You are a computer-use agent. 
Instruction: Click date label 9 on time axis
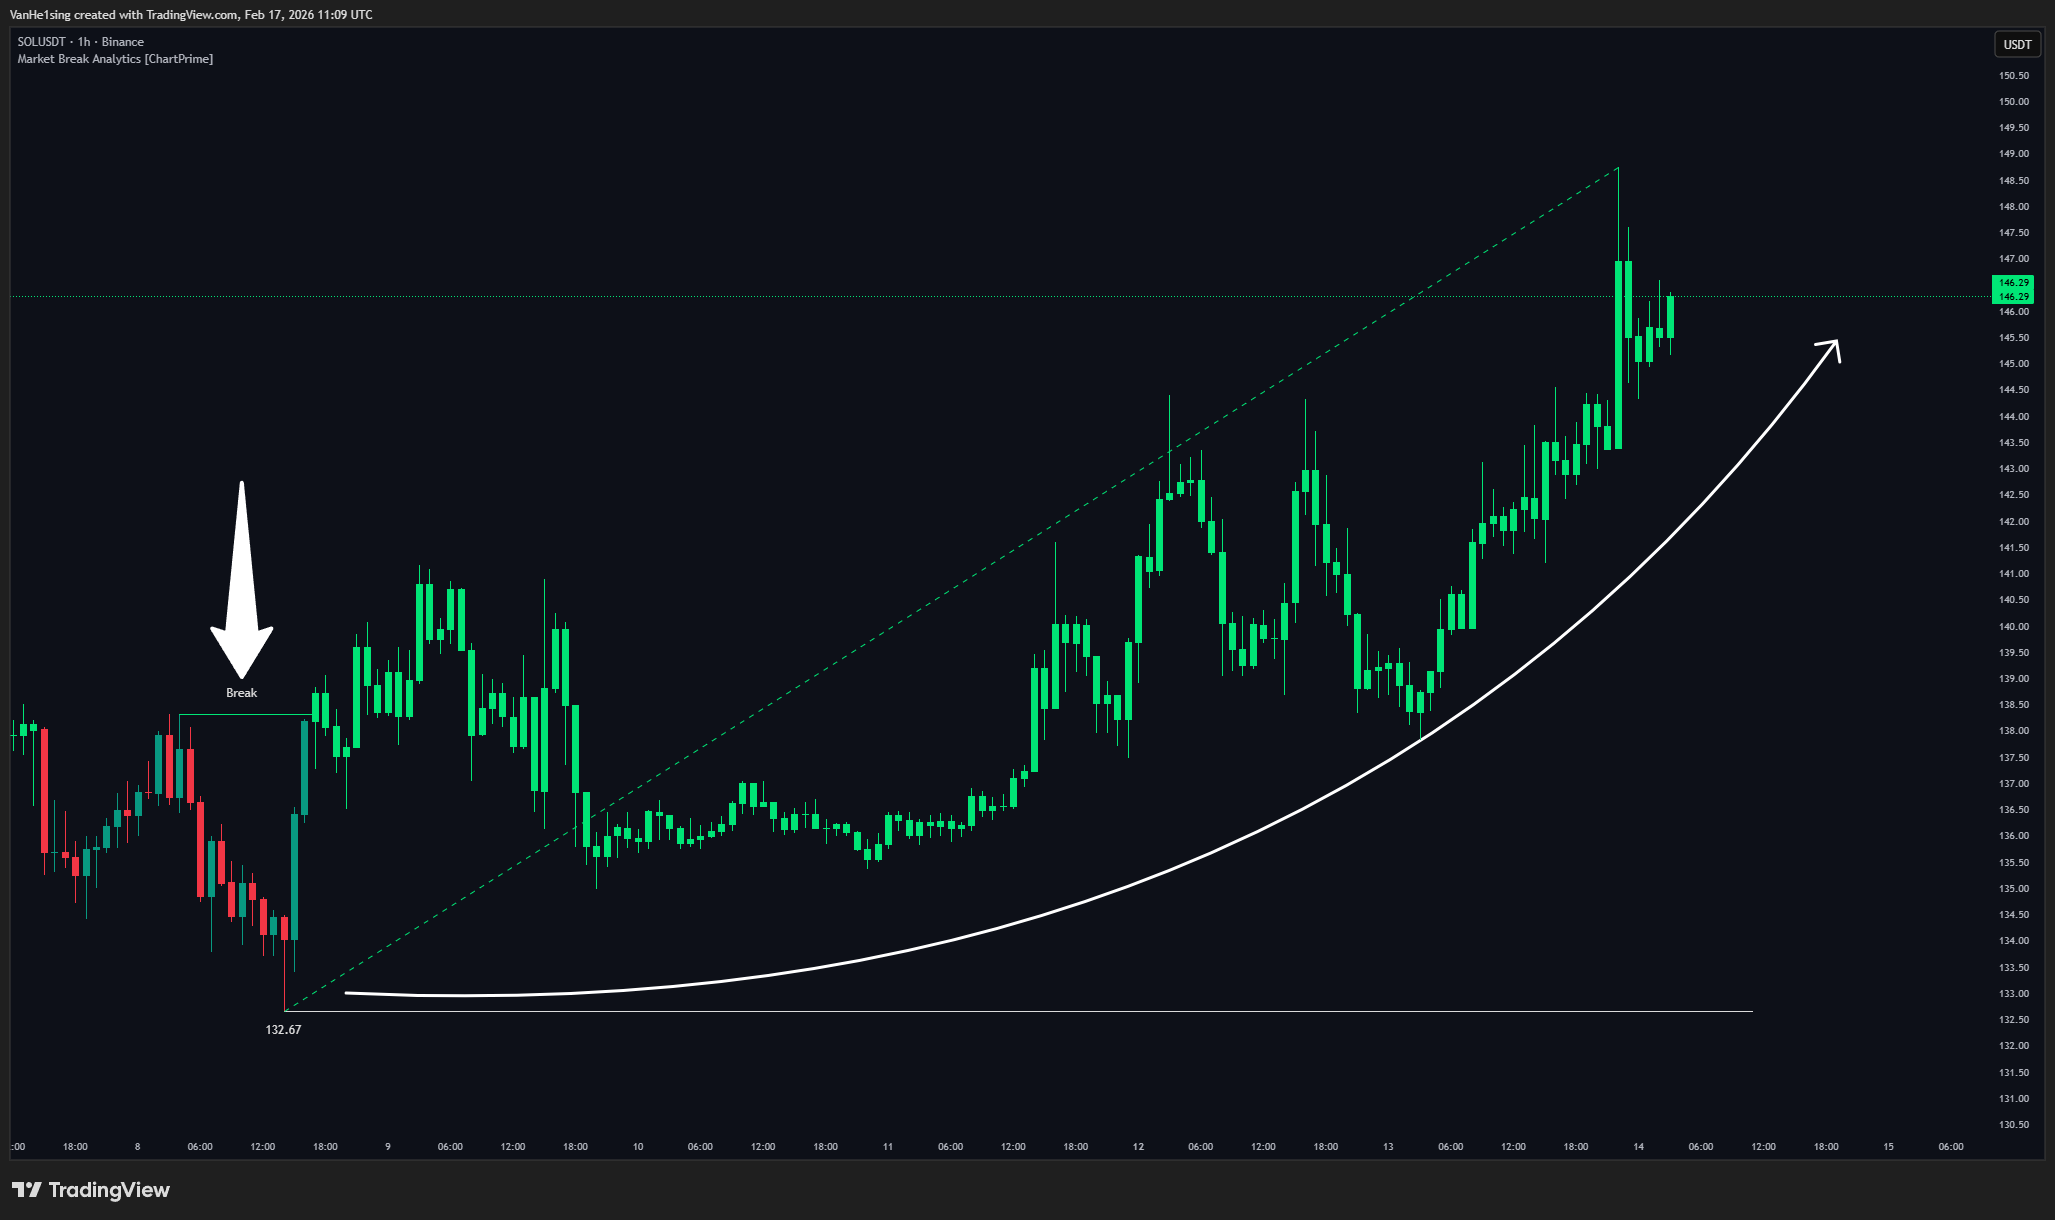388,1147
